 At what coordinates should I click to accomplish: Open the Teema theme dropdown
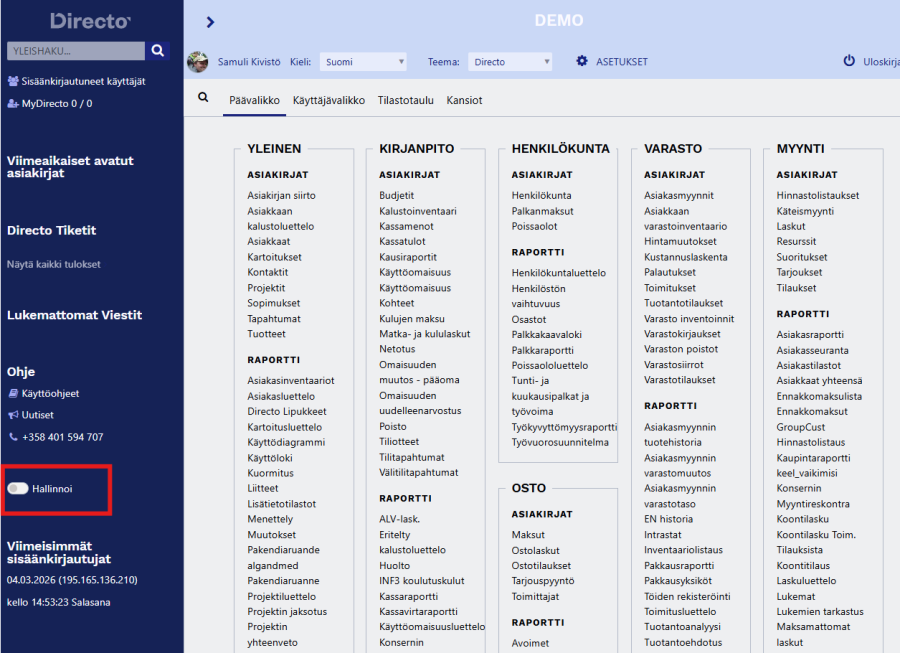(x=509, y=62)
